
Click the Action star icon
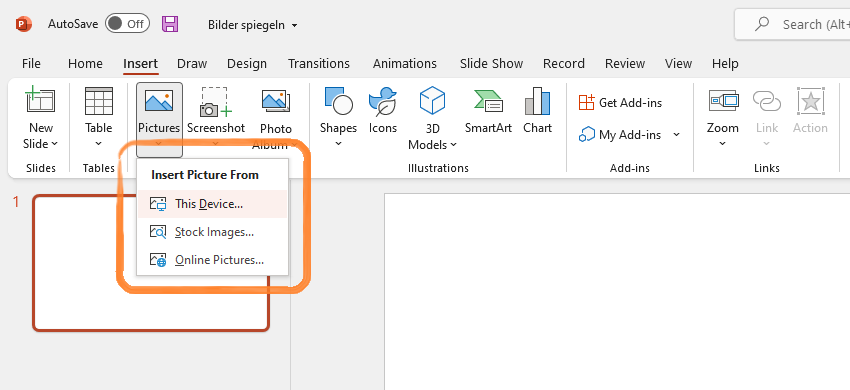click(810, 101)
